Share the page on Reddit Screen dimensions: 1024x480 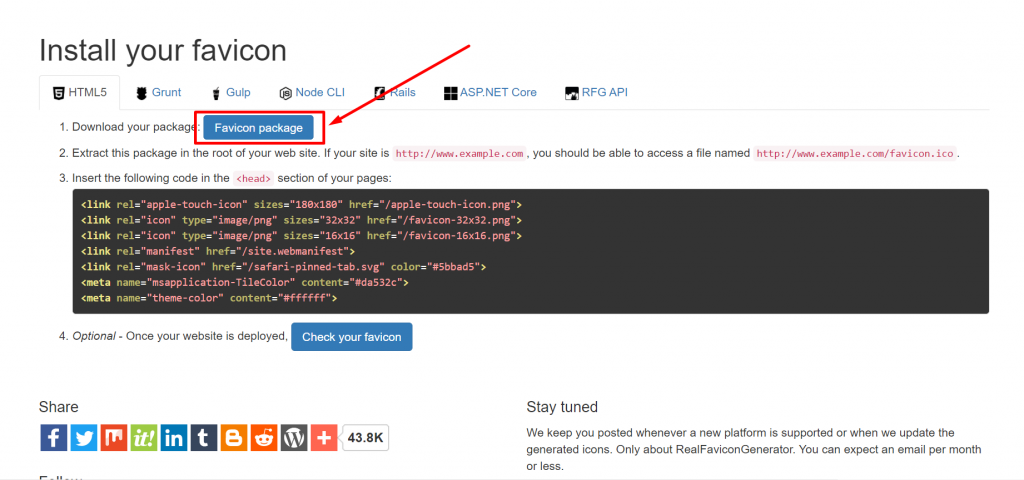264,438
